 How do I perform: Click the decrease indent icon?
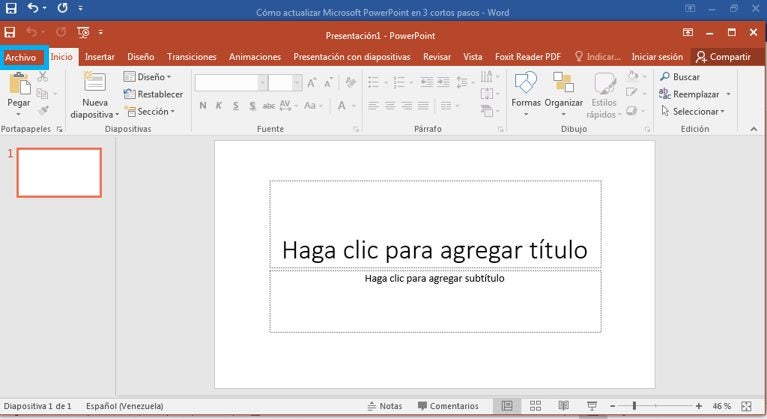pyautogui.click(x=427, y=82)
